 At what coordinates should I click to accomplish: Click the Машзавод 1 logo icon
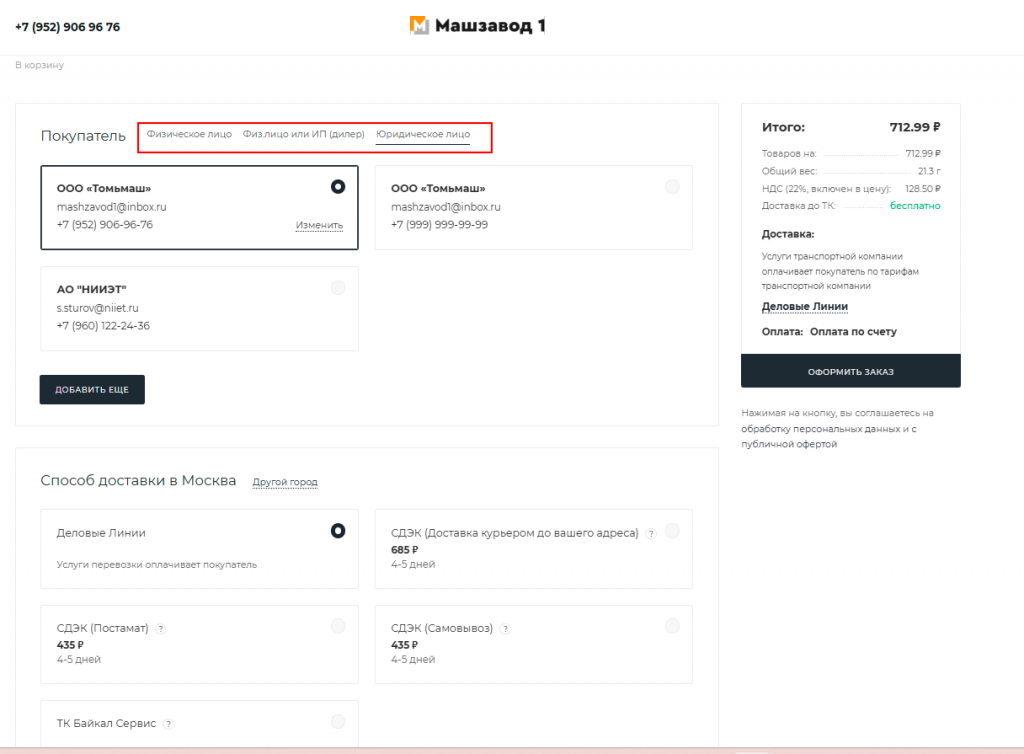(x=420, y=26)
